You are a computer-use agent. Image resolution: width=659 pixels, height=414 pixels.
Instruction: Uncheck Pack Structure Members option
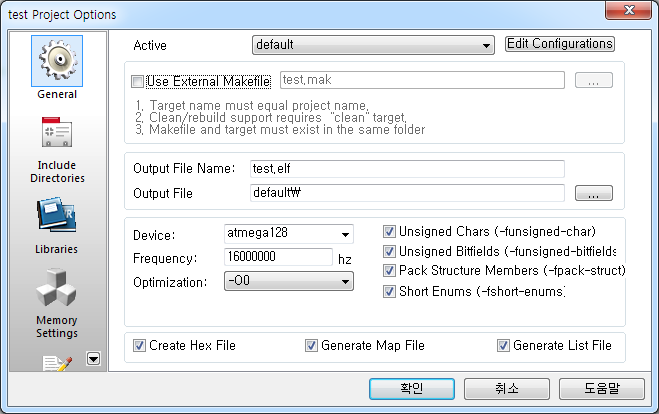391,271
